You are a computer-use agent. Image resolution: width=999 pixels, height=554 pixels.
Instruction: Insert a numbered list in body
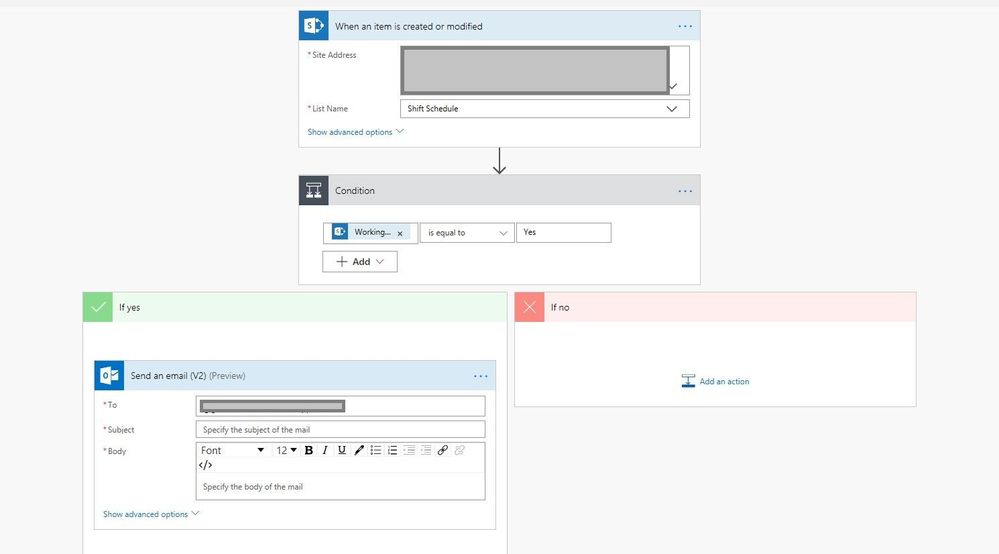(392, 450)
